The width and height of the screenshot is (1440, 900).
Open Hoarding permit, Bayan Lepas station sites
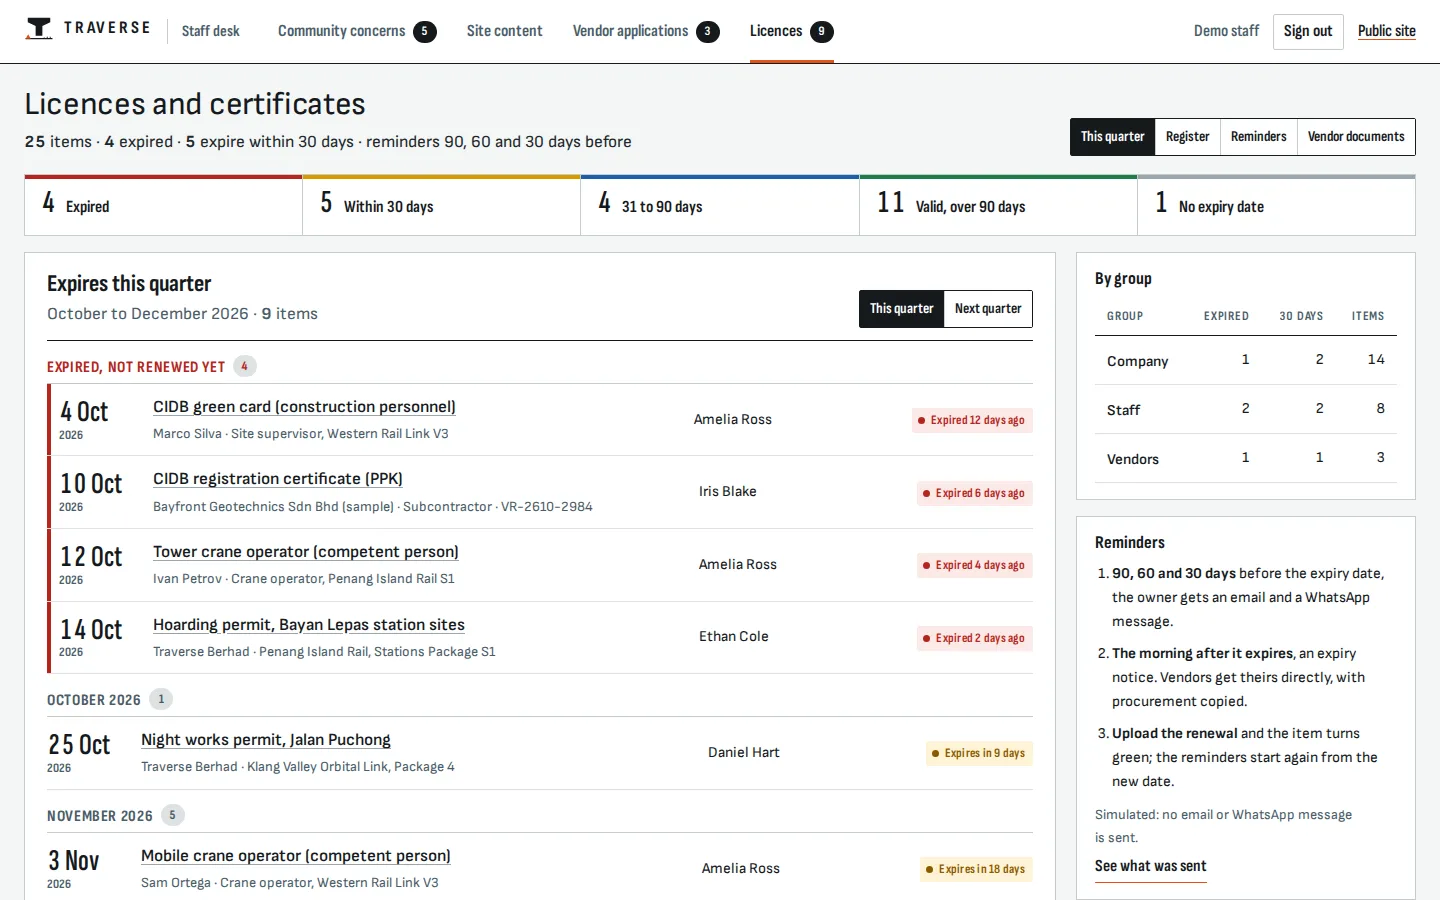click(x=309, y=625)
